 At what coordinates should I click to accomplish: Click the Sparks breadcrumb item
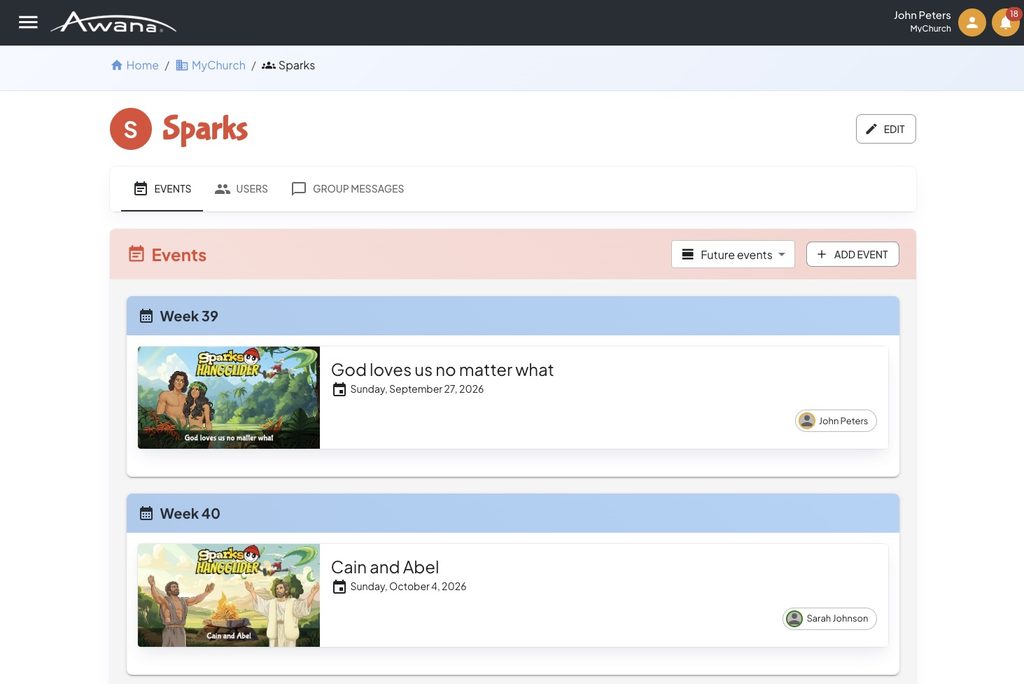click(x=288, y=65)
